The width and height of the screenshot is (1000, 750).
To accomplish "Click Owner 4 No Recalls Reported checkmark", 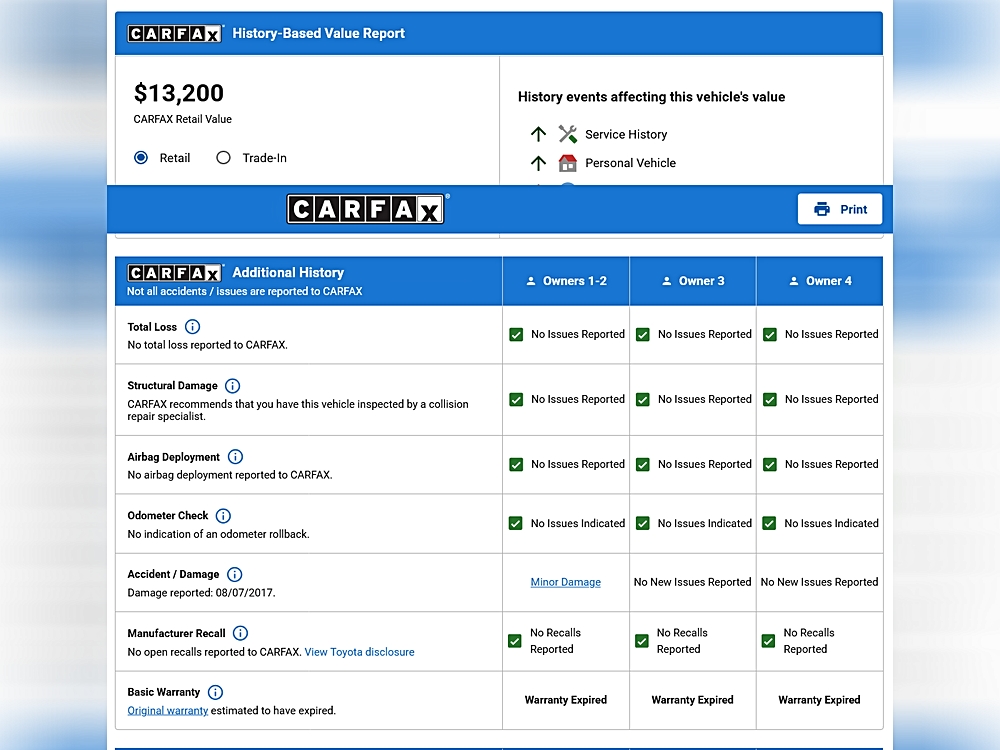I will coord(769,641).
